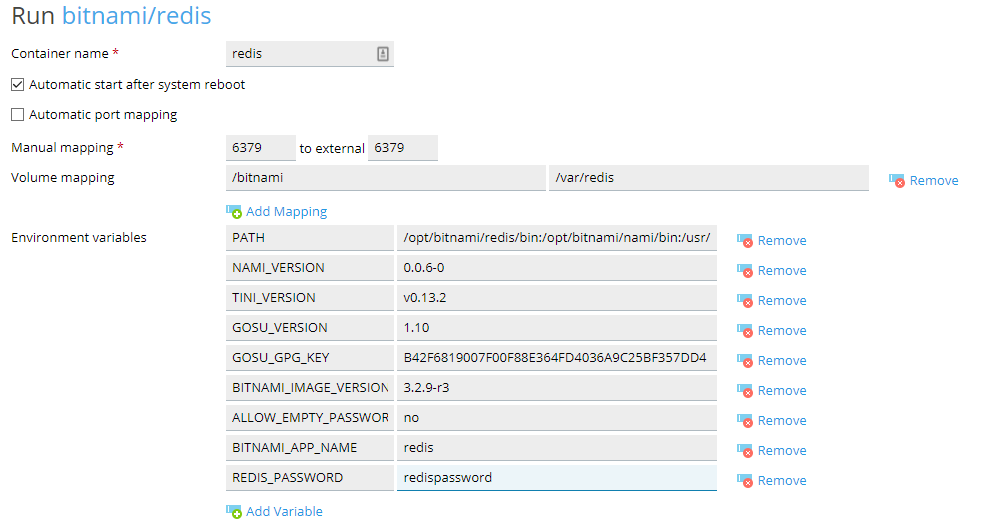
Task: Edit the B42F6819007F00F88E364FD4036A9C25BF357DD4 key value
Action: coord(557,358)
